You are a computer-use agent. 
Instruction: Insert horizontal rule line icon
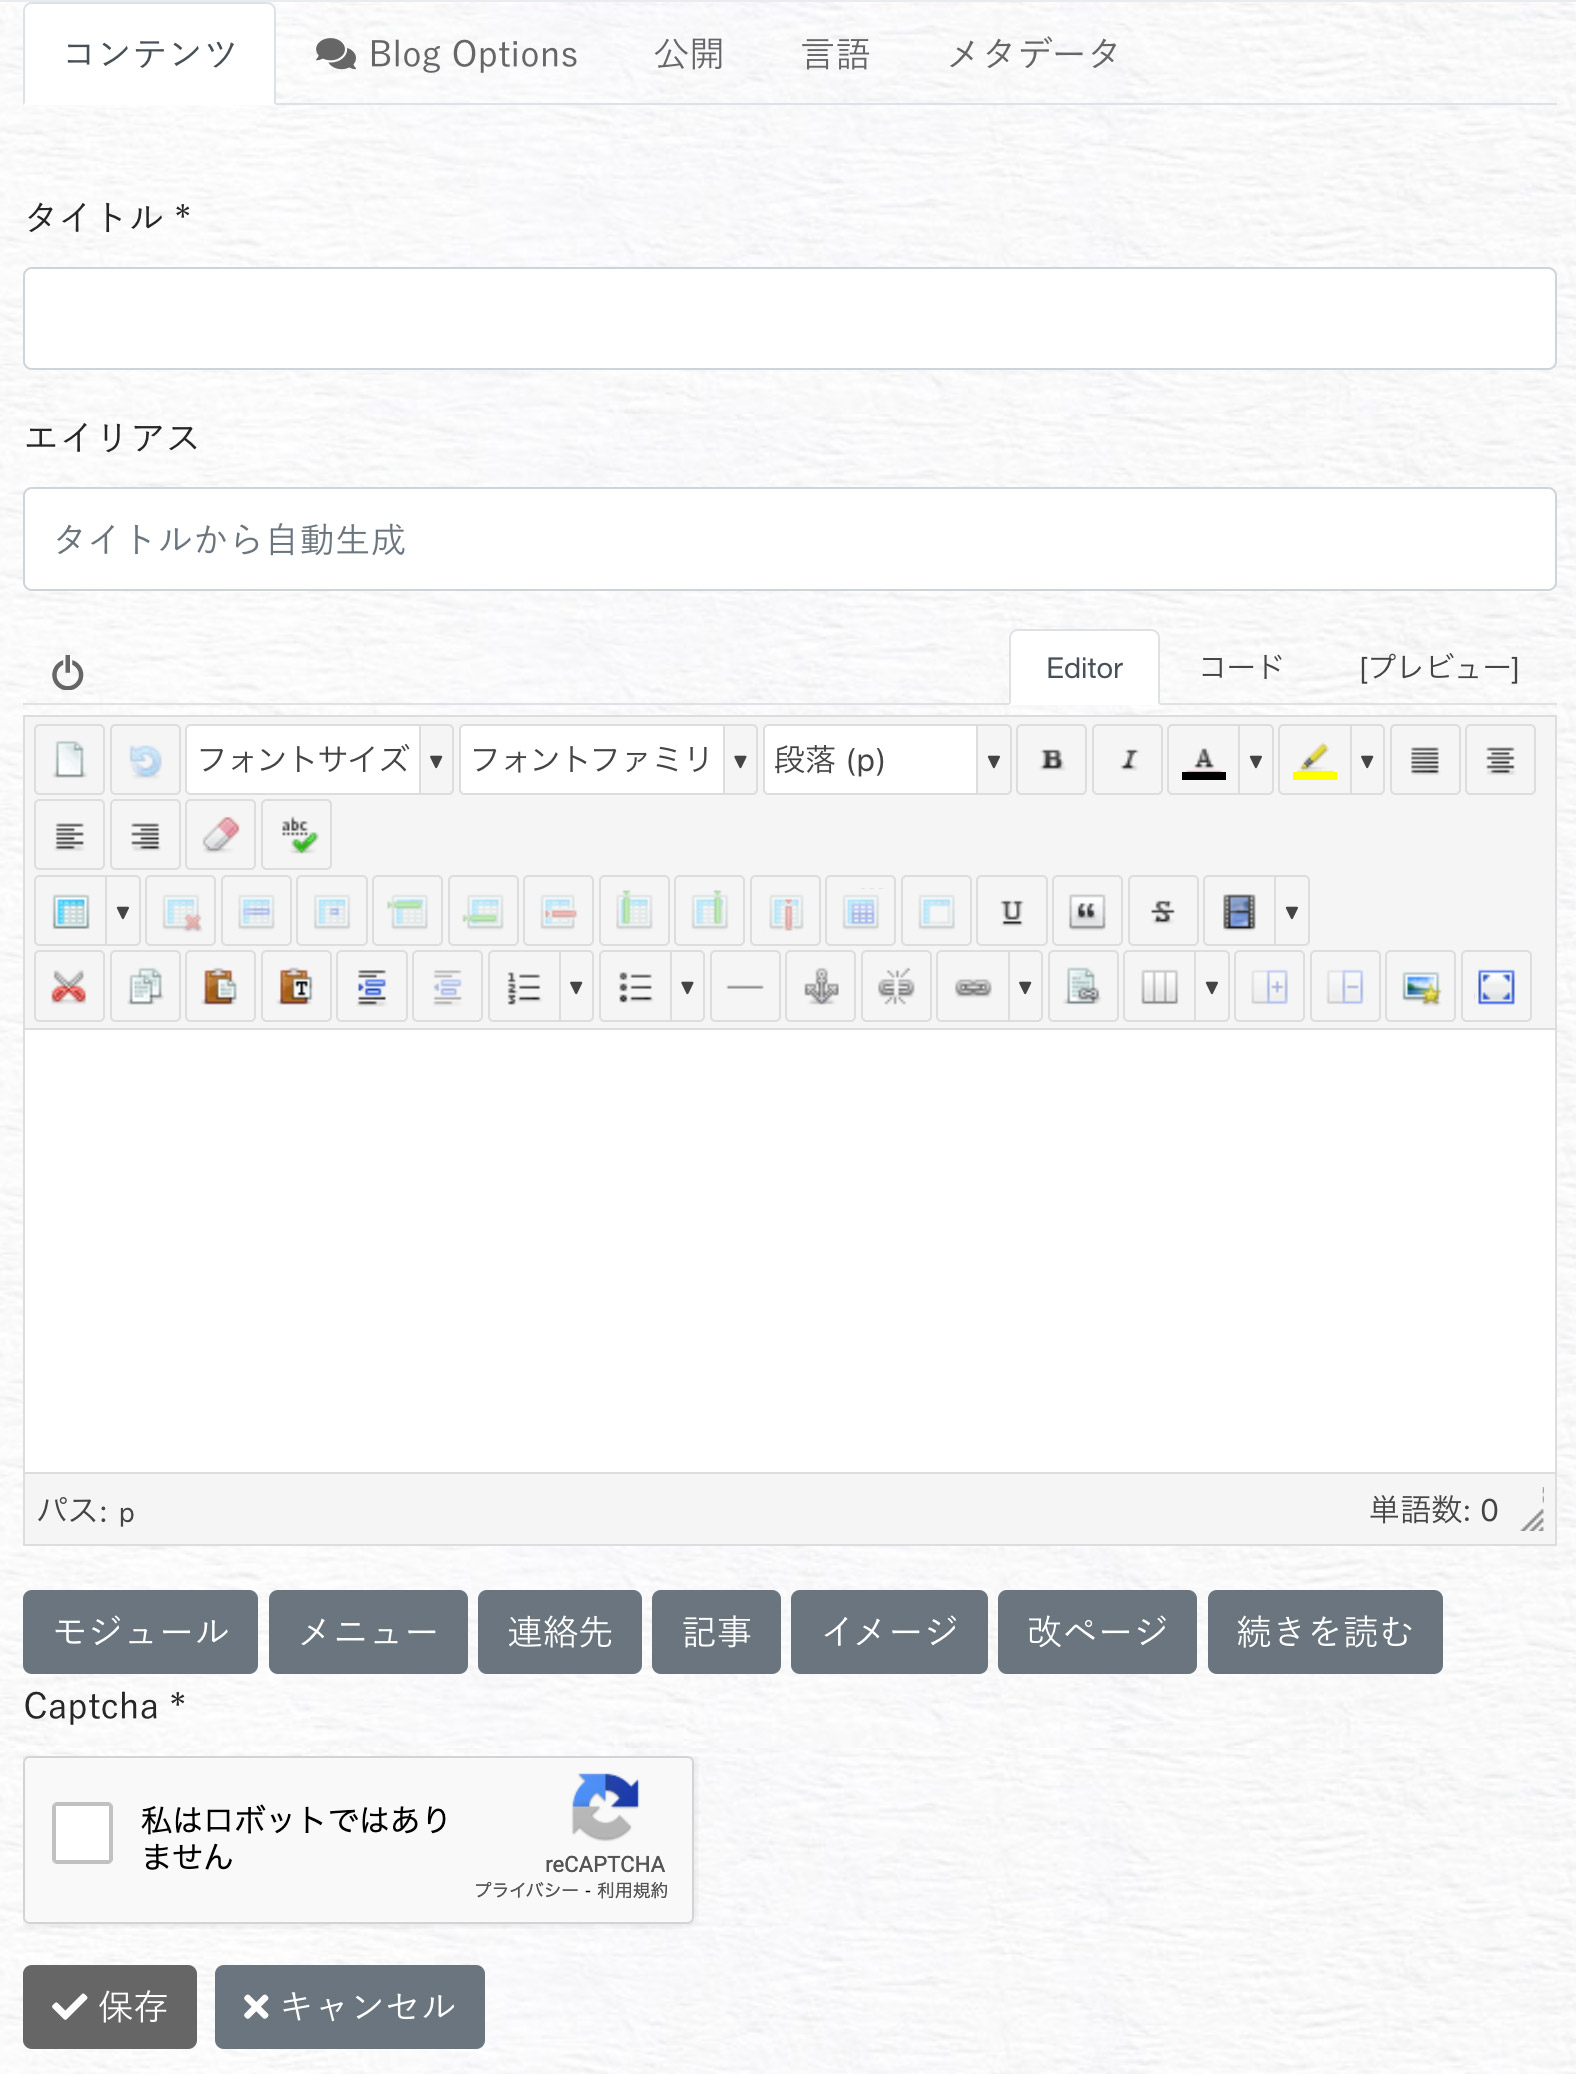(x=745, y=988)
